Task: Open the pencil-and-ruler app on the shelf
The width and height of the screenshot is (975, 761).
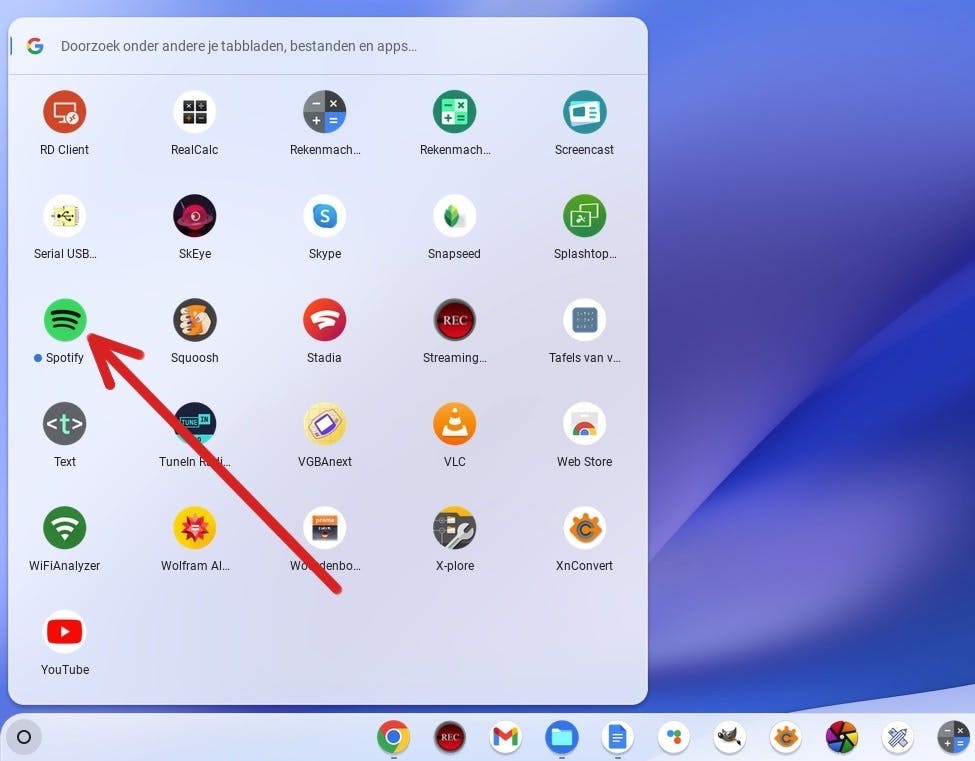Action: [x=897, y=737]
